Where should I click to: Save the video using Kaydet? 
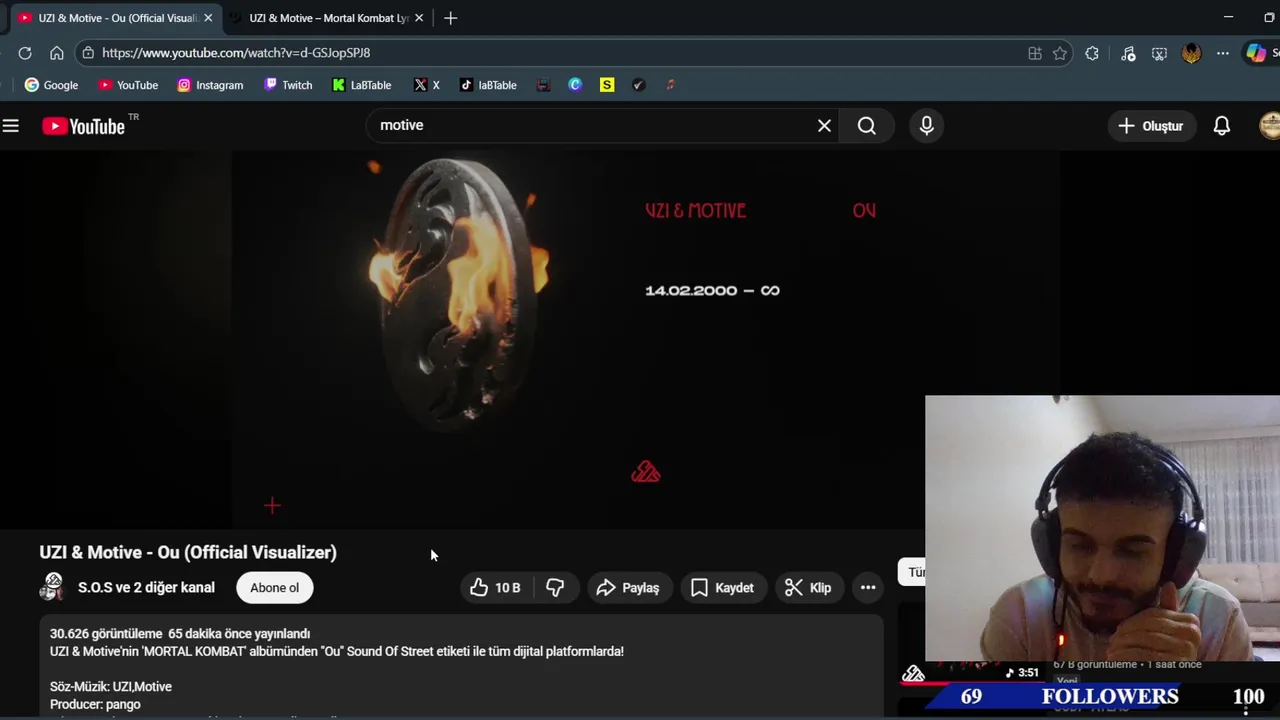point(722,587)
